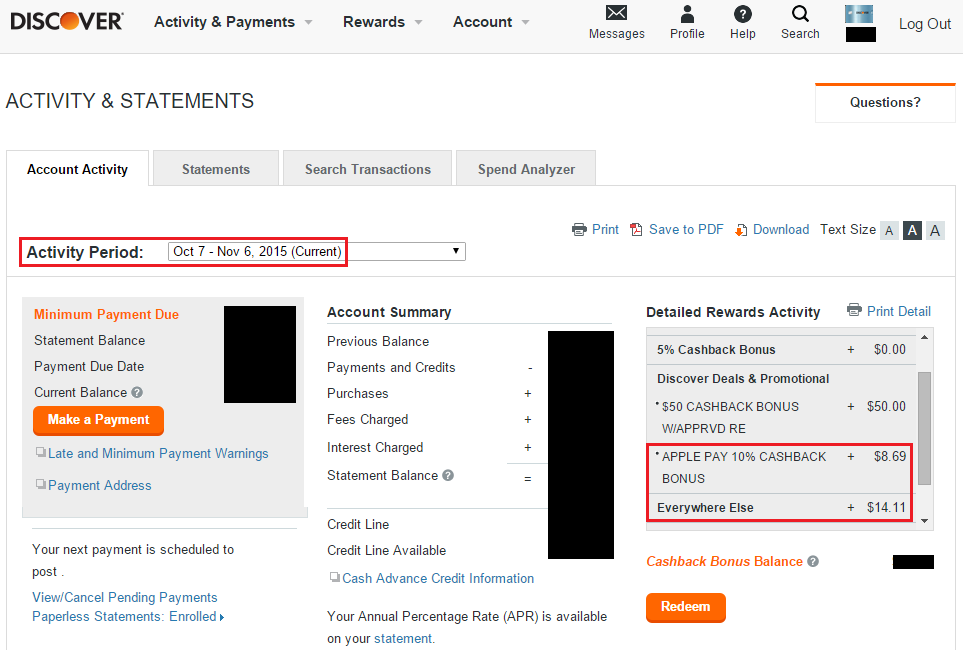Click the Discover logo

(x=67, y=22)
